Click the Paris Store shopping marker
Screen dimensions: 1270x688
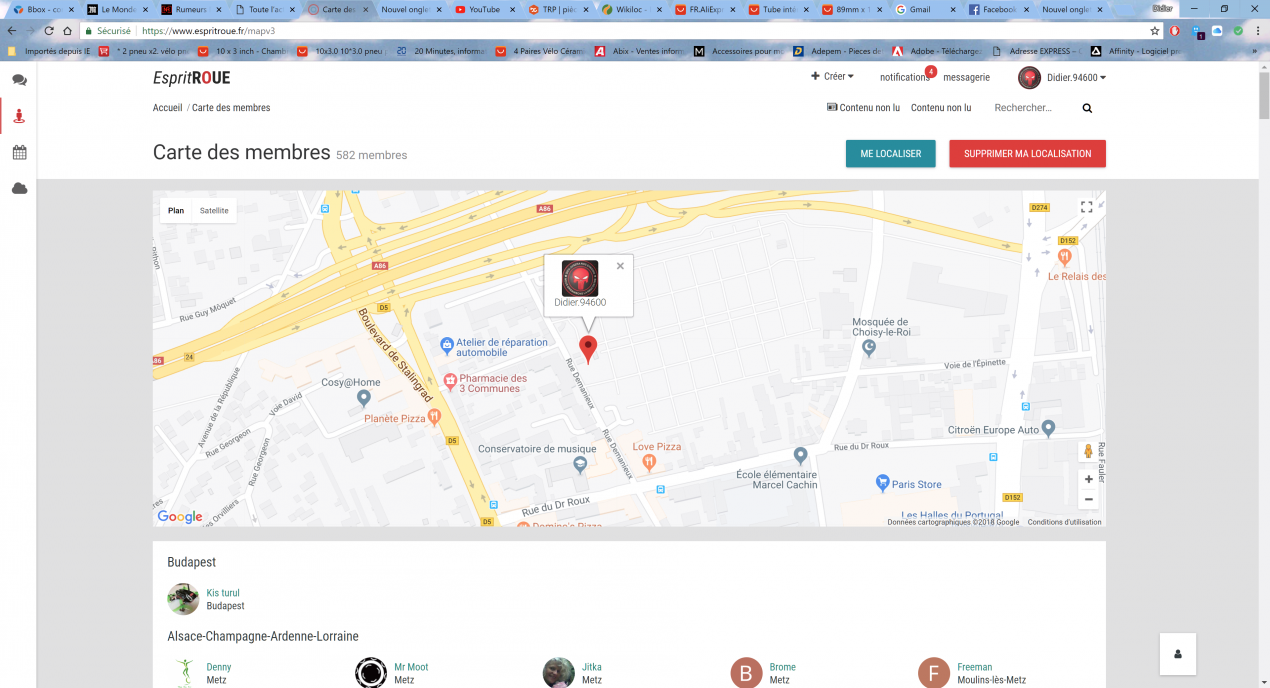click(882, 484)
